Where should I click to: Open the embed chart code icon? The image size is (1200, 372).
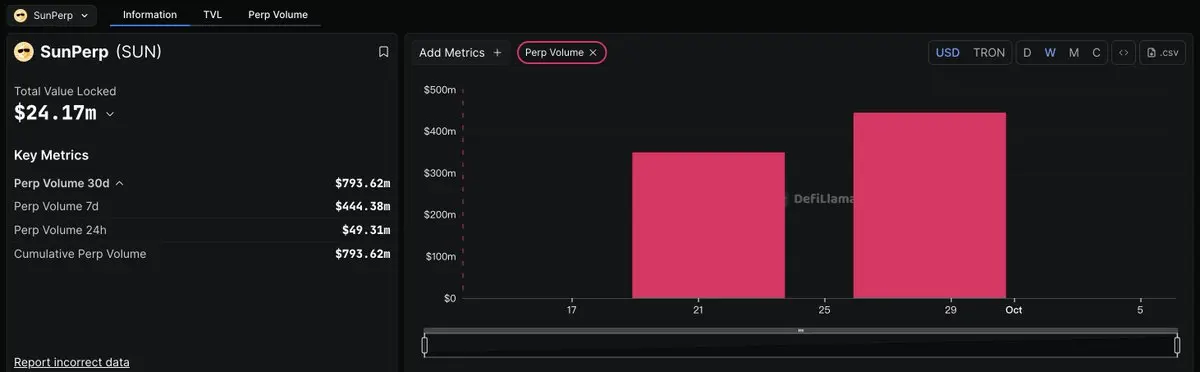pyautogui.click(x=1123, y=53)
